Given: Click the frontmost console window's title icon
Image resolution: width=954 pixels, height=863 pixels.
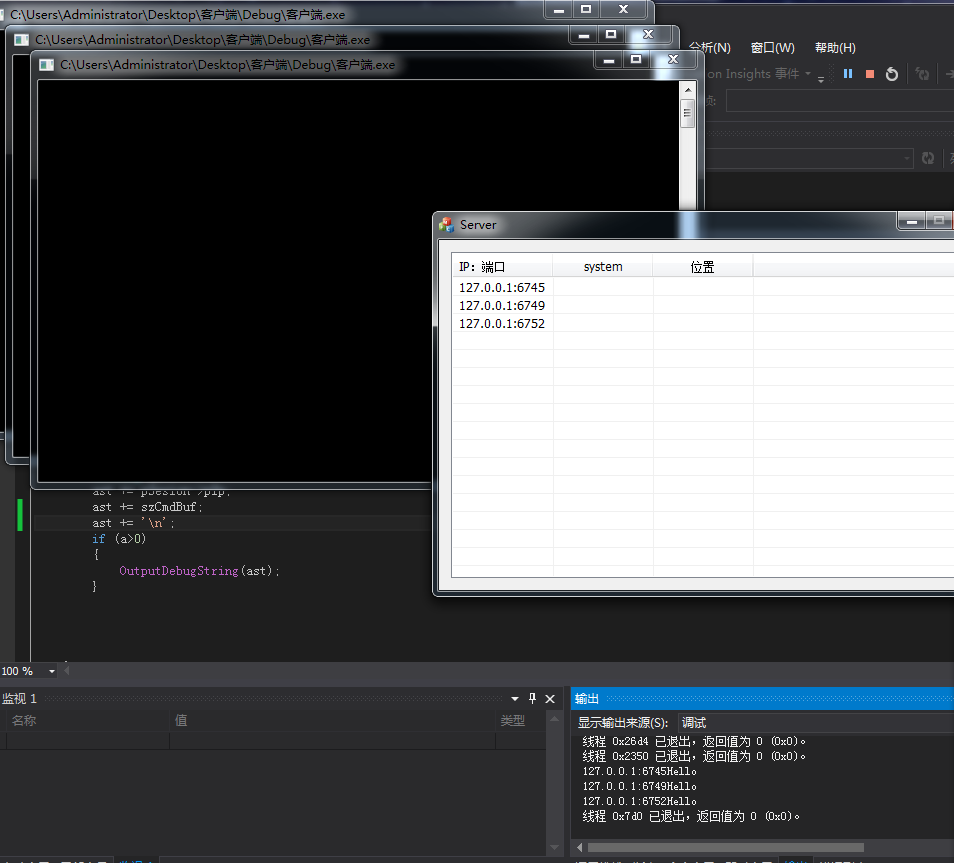Looking at the screenshot, I should pyautogui.click(x=46, y=65).
